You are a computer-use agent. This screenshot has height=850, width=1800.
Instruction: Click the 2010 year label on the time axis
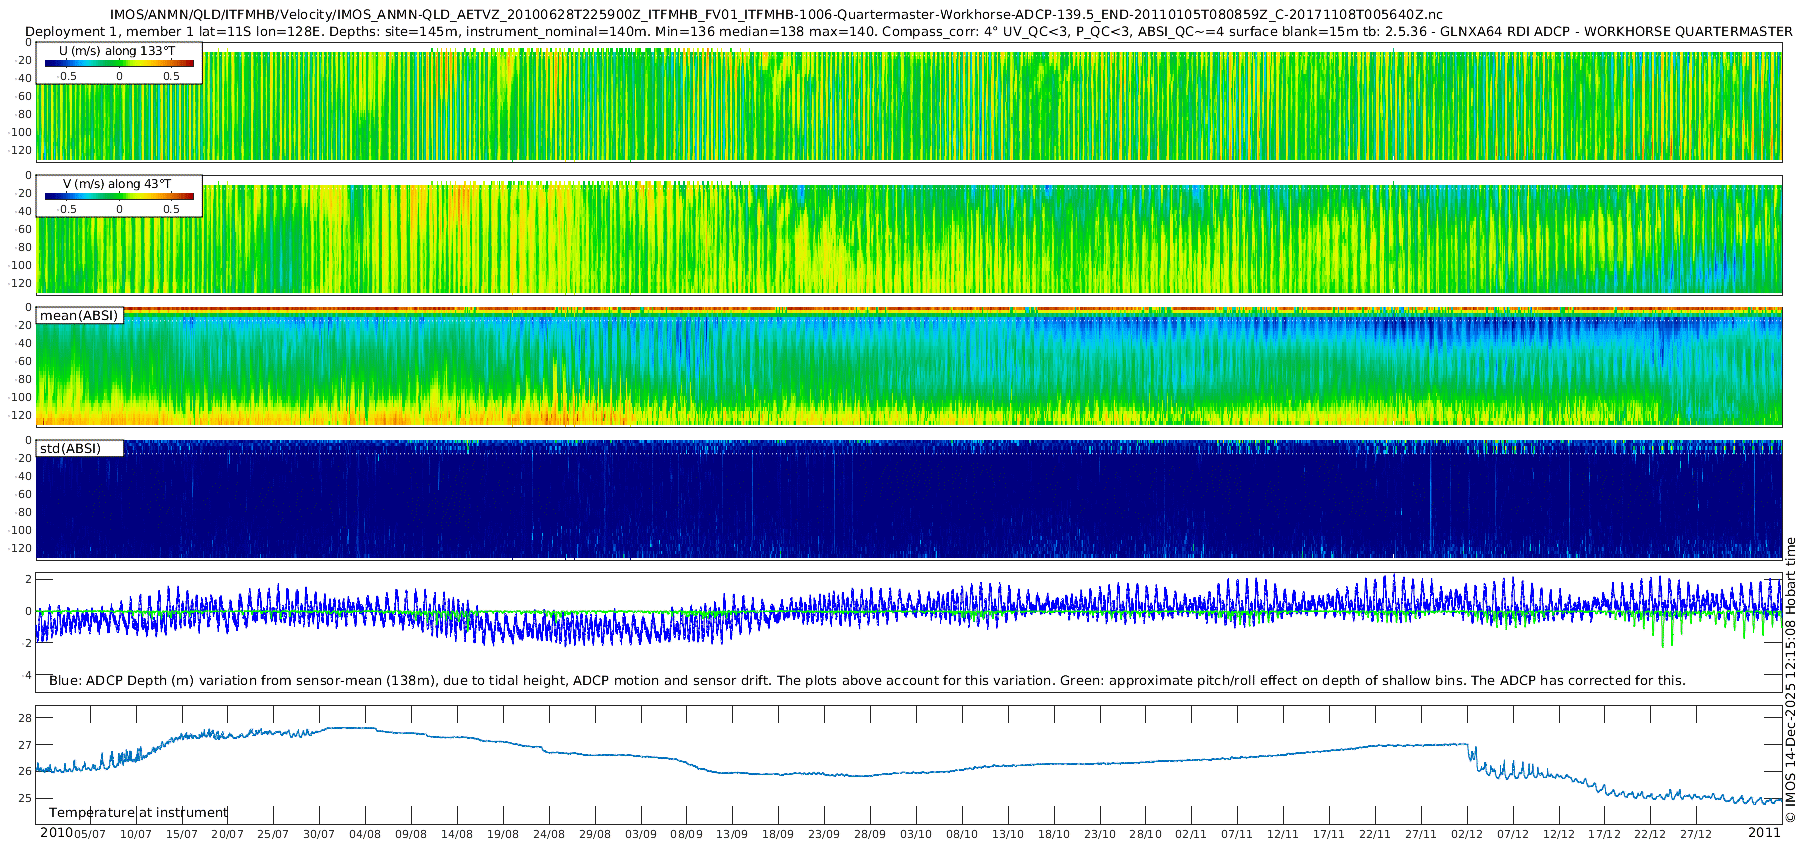coord(56,833)
